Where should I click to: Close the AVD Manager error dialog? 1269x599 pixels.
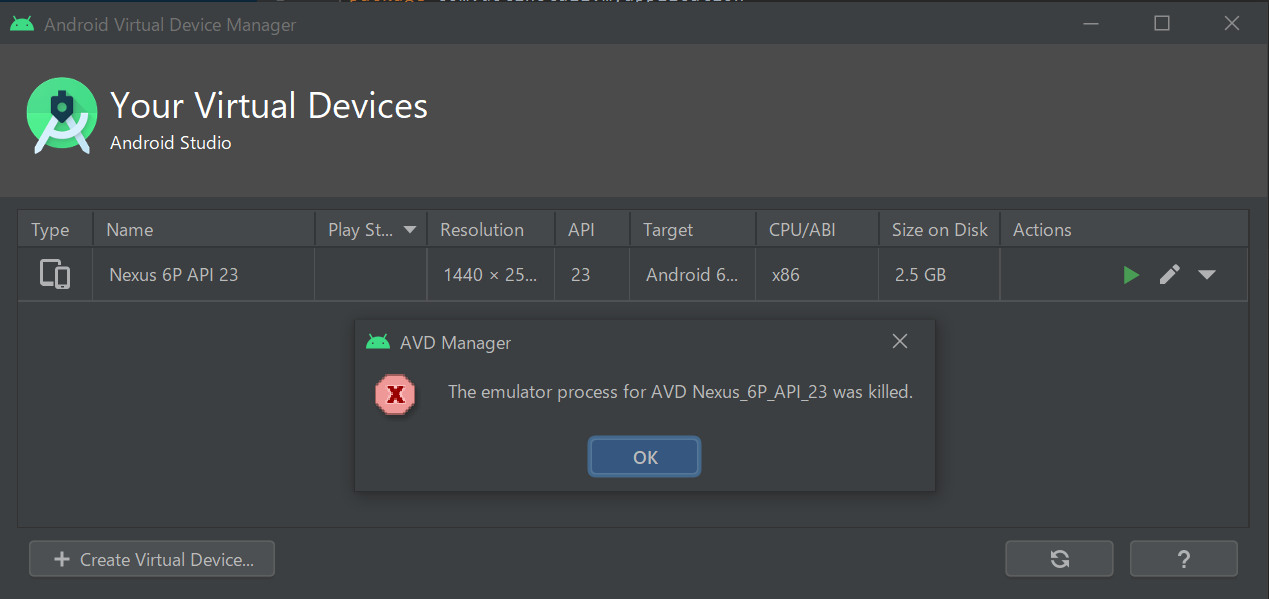899,340
